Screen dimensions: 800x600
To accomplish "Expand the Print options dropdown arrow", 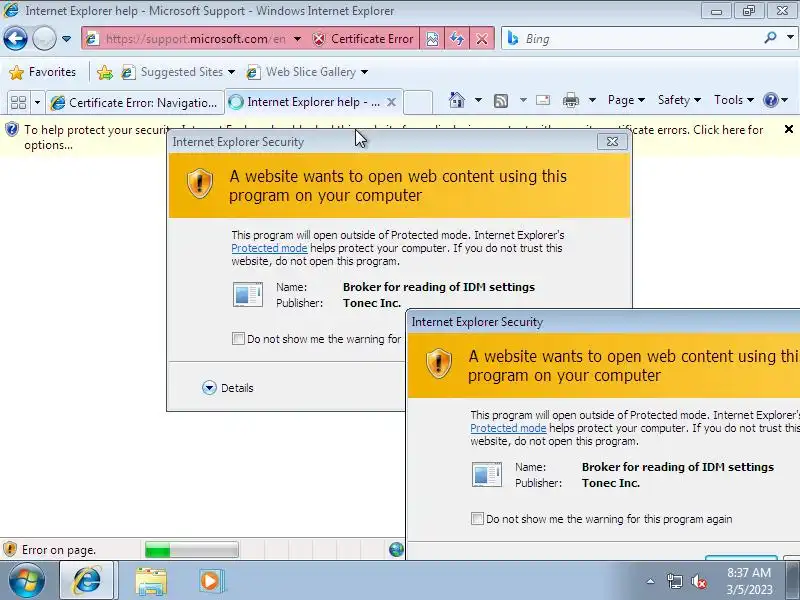I will (x=592, y=100).
